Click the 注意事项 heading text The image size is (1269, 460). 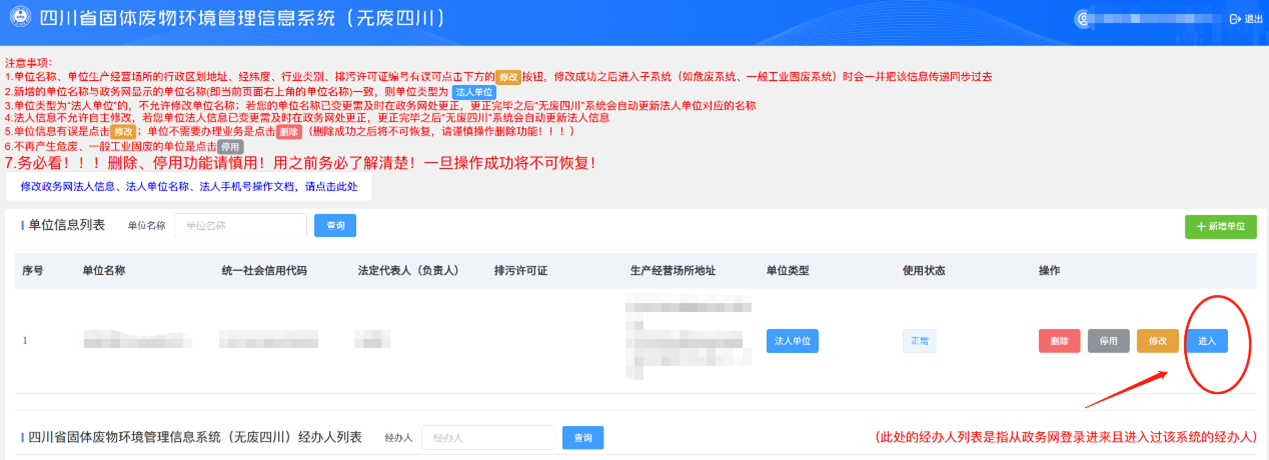click(x=28, y=62)
